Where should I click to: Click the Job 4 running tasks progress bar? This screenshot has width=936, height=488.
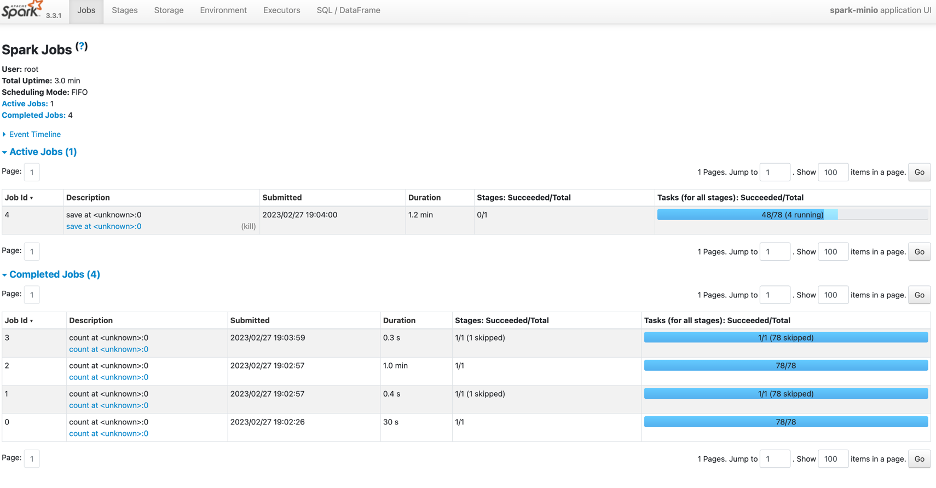[792, 214]
